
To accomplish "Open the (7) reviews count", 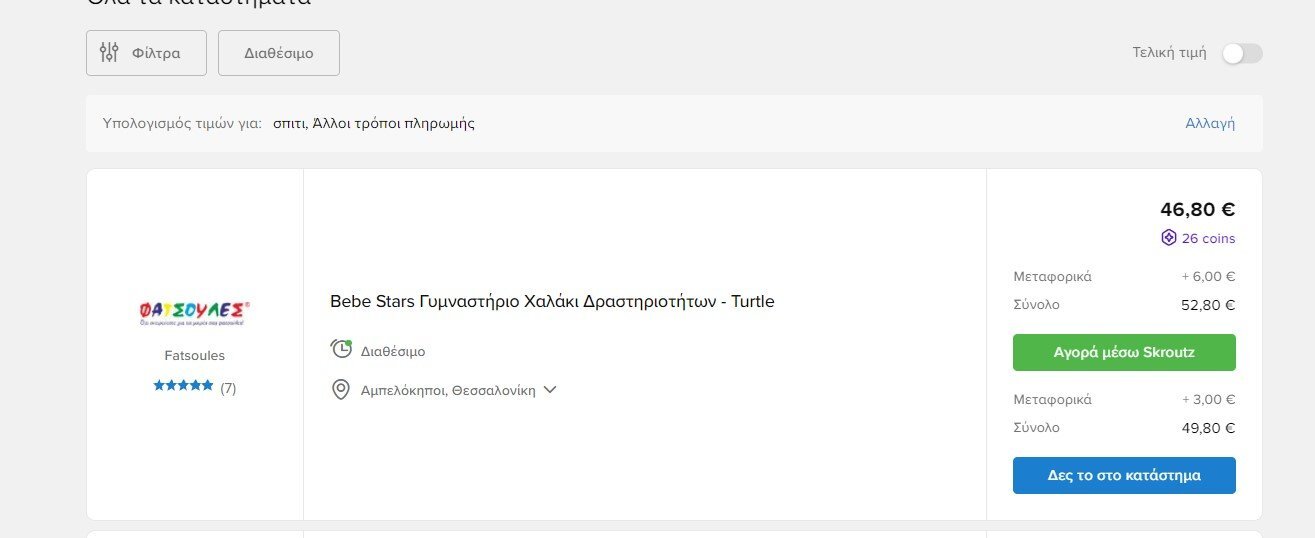I will tap(228, 388).
